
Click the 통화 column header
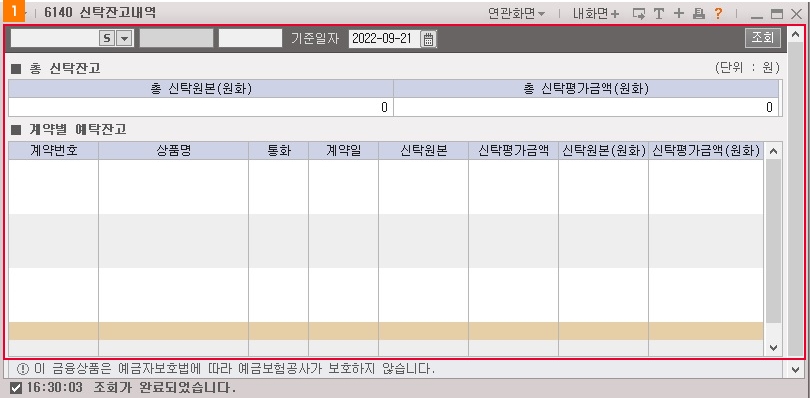pyautogui.click(x=279, y=150)
